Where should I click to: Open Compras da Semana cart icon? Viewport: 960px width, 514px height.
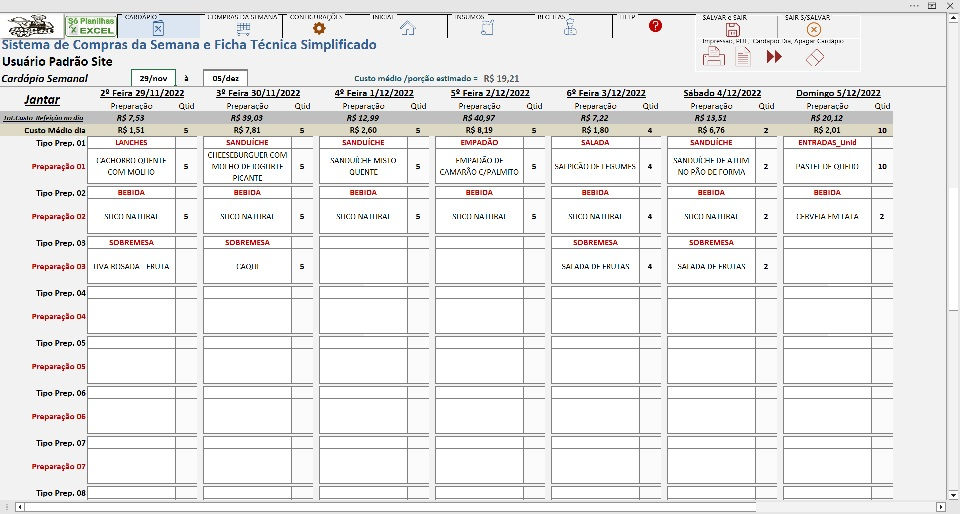pos(243,28)
